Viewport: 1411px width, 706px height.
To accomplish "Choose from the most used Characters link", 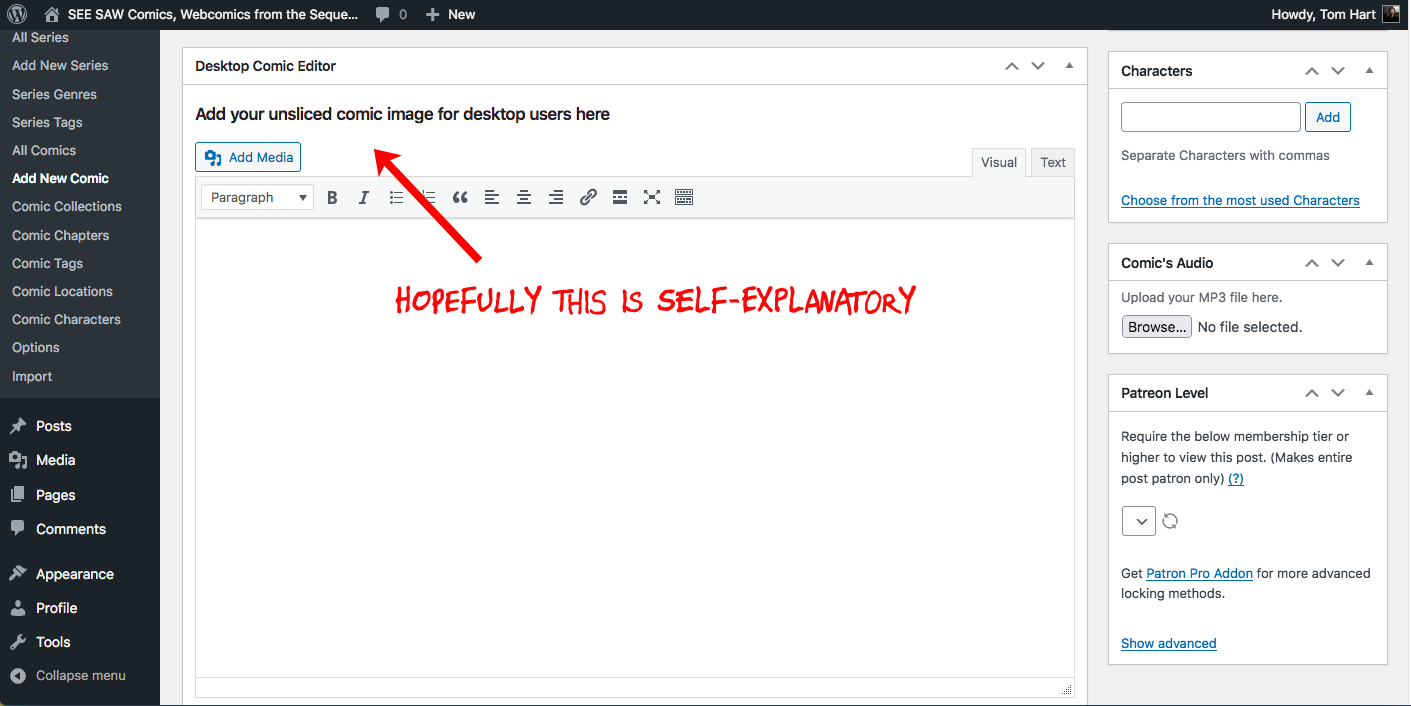I will point(1240,200).
